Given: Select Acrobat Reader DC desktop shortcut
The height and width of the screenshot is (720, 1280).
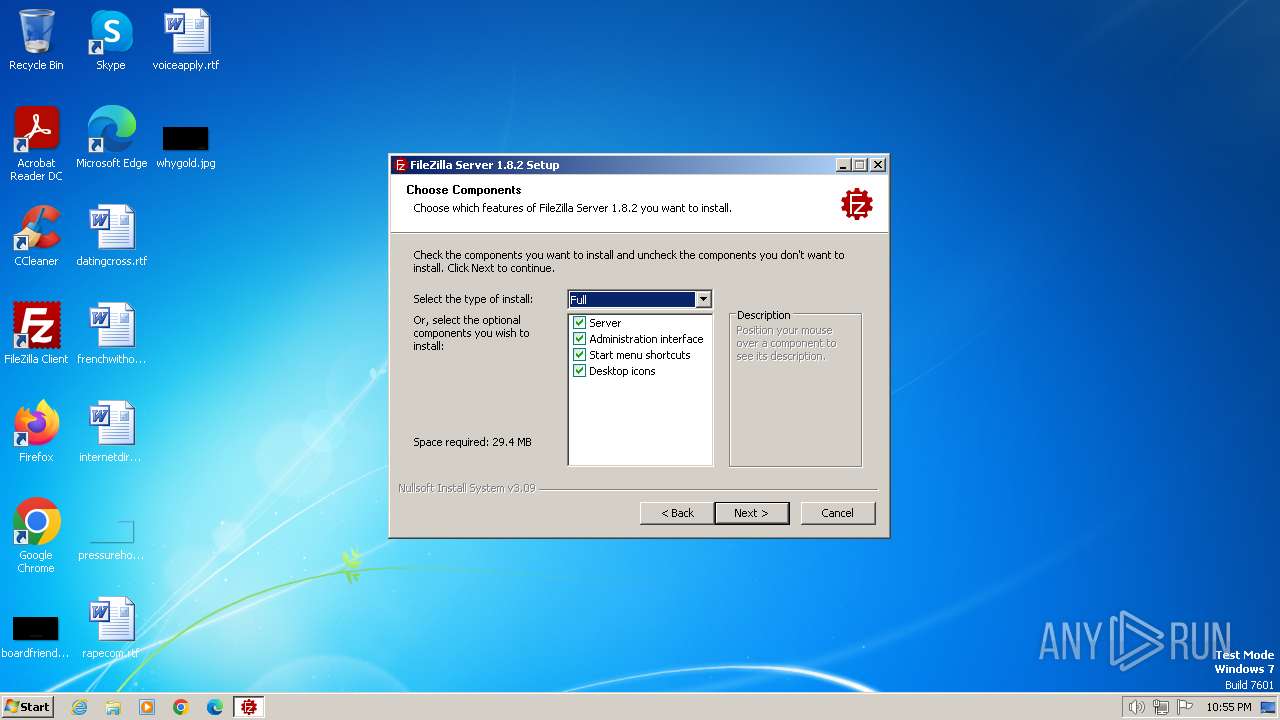Looking at the screenshot, I should click(x=36, y=144).
